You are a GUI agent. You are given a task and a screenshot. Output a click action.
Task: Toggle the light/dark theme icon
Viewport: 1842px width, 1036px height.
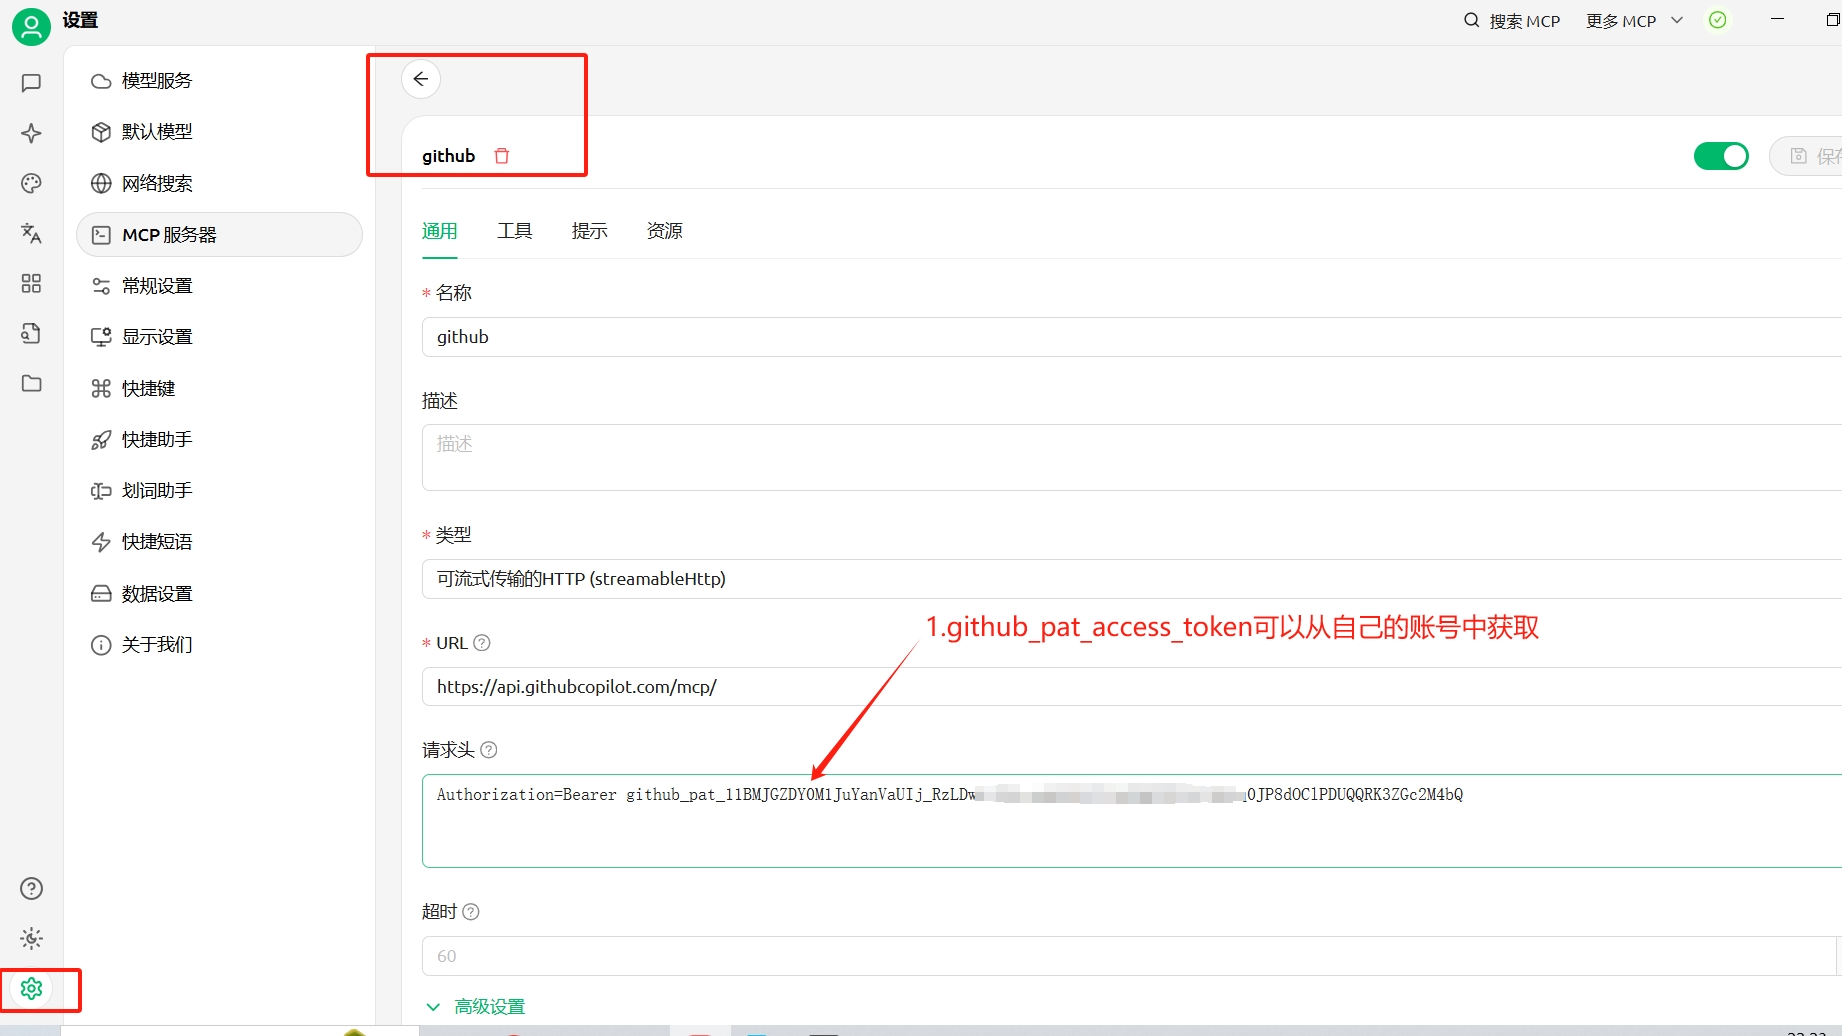[31, 938]
